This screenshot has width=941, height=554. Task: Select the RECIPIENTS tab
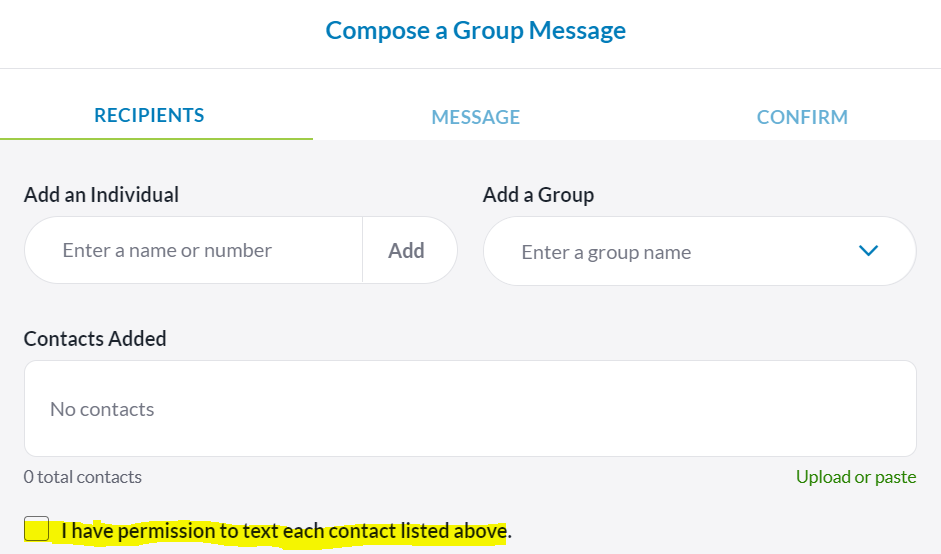[149, 115]
